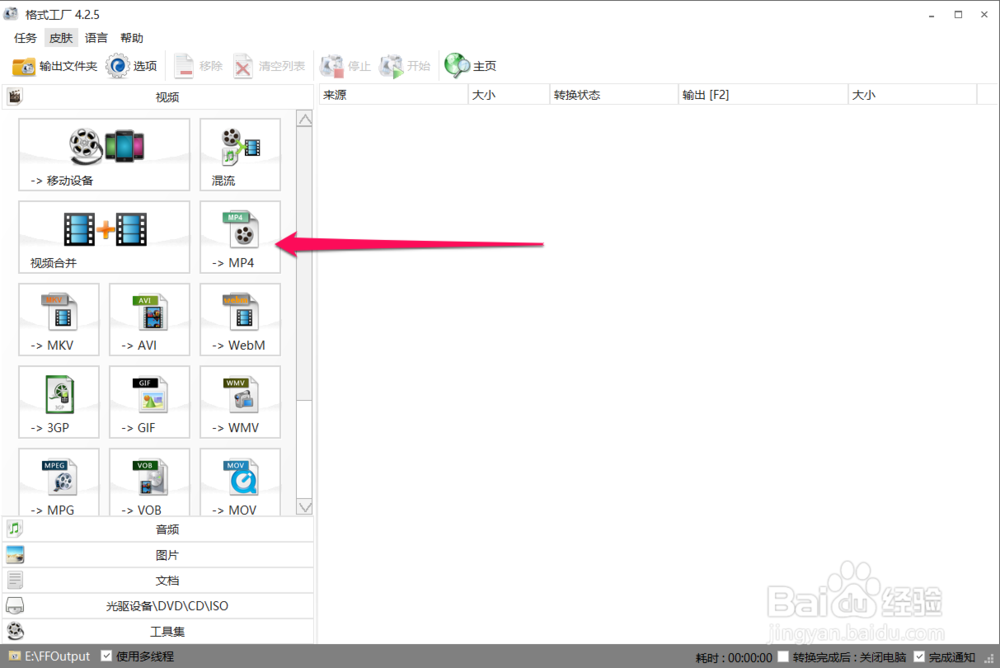Expand the 工具集 toolset section

(x=158, y=631)
